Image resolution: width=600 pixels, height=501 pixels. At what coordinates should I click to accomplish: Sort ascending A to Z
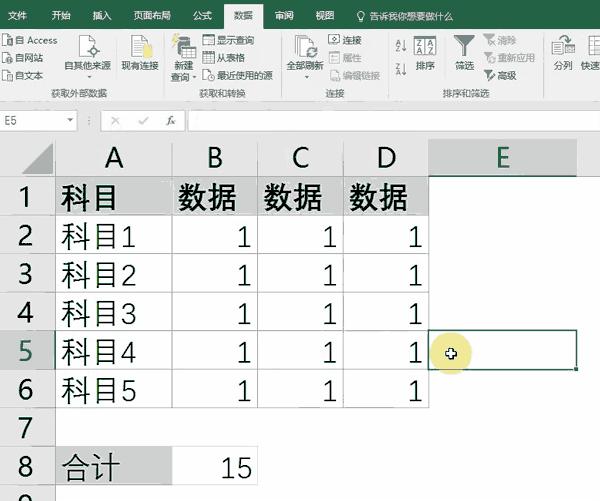coord(401,46)
